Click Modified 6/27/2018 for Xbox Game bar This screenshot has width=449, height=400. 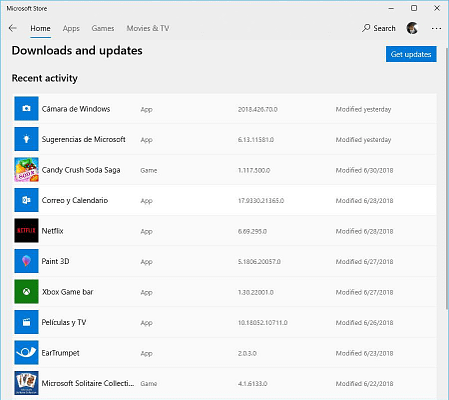[364, 292]
